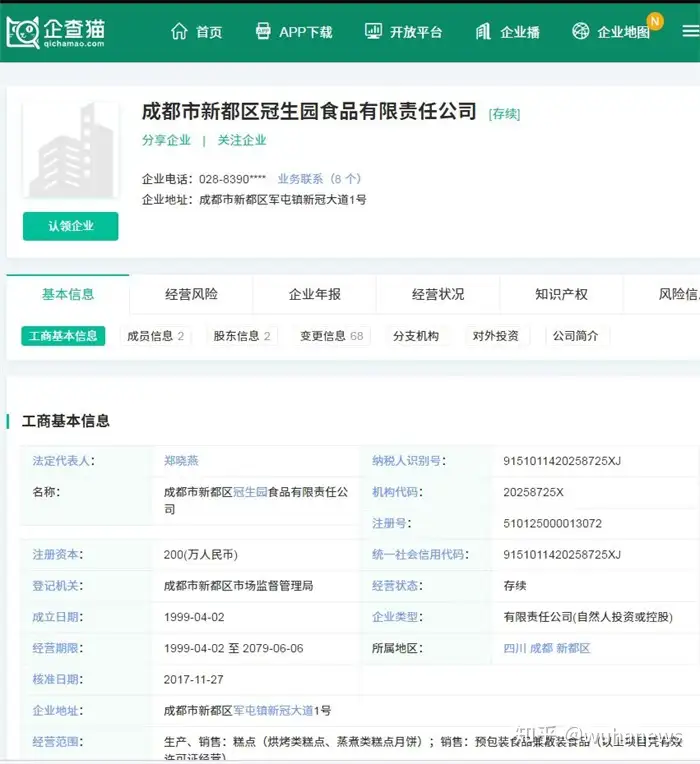Click legal representative 郑晓燕 link
Viewport: 700px width, 764px height.
[181, 460]
